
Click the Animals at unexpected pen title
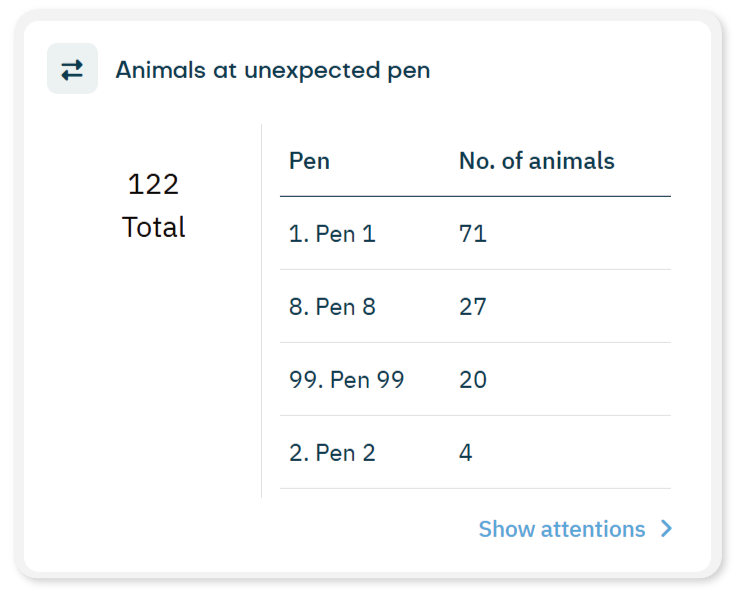(x=273, y=70)
